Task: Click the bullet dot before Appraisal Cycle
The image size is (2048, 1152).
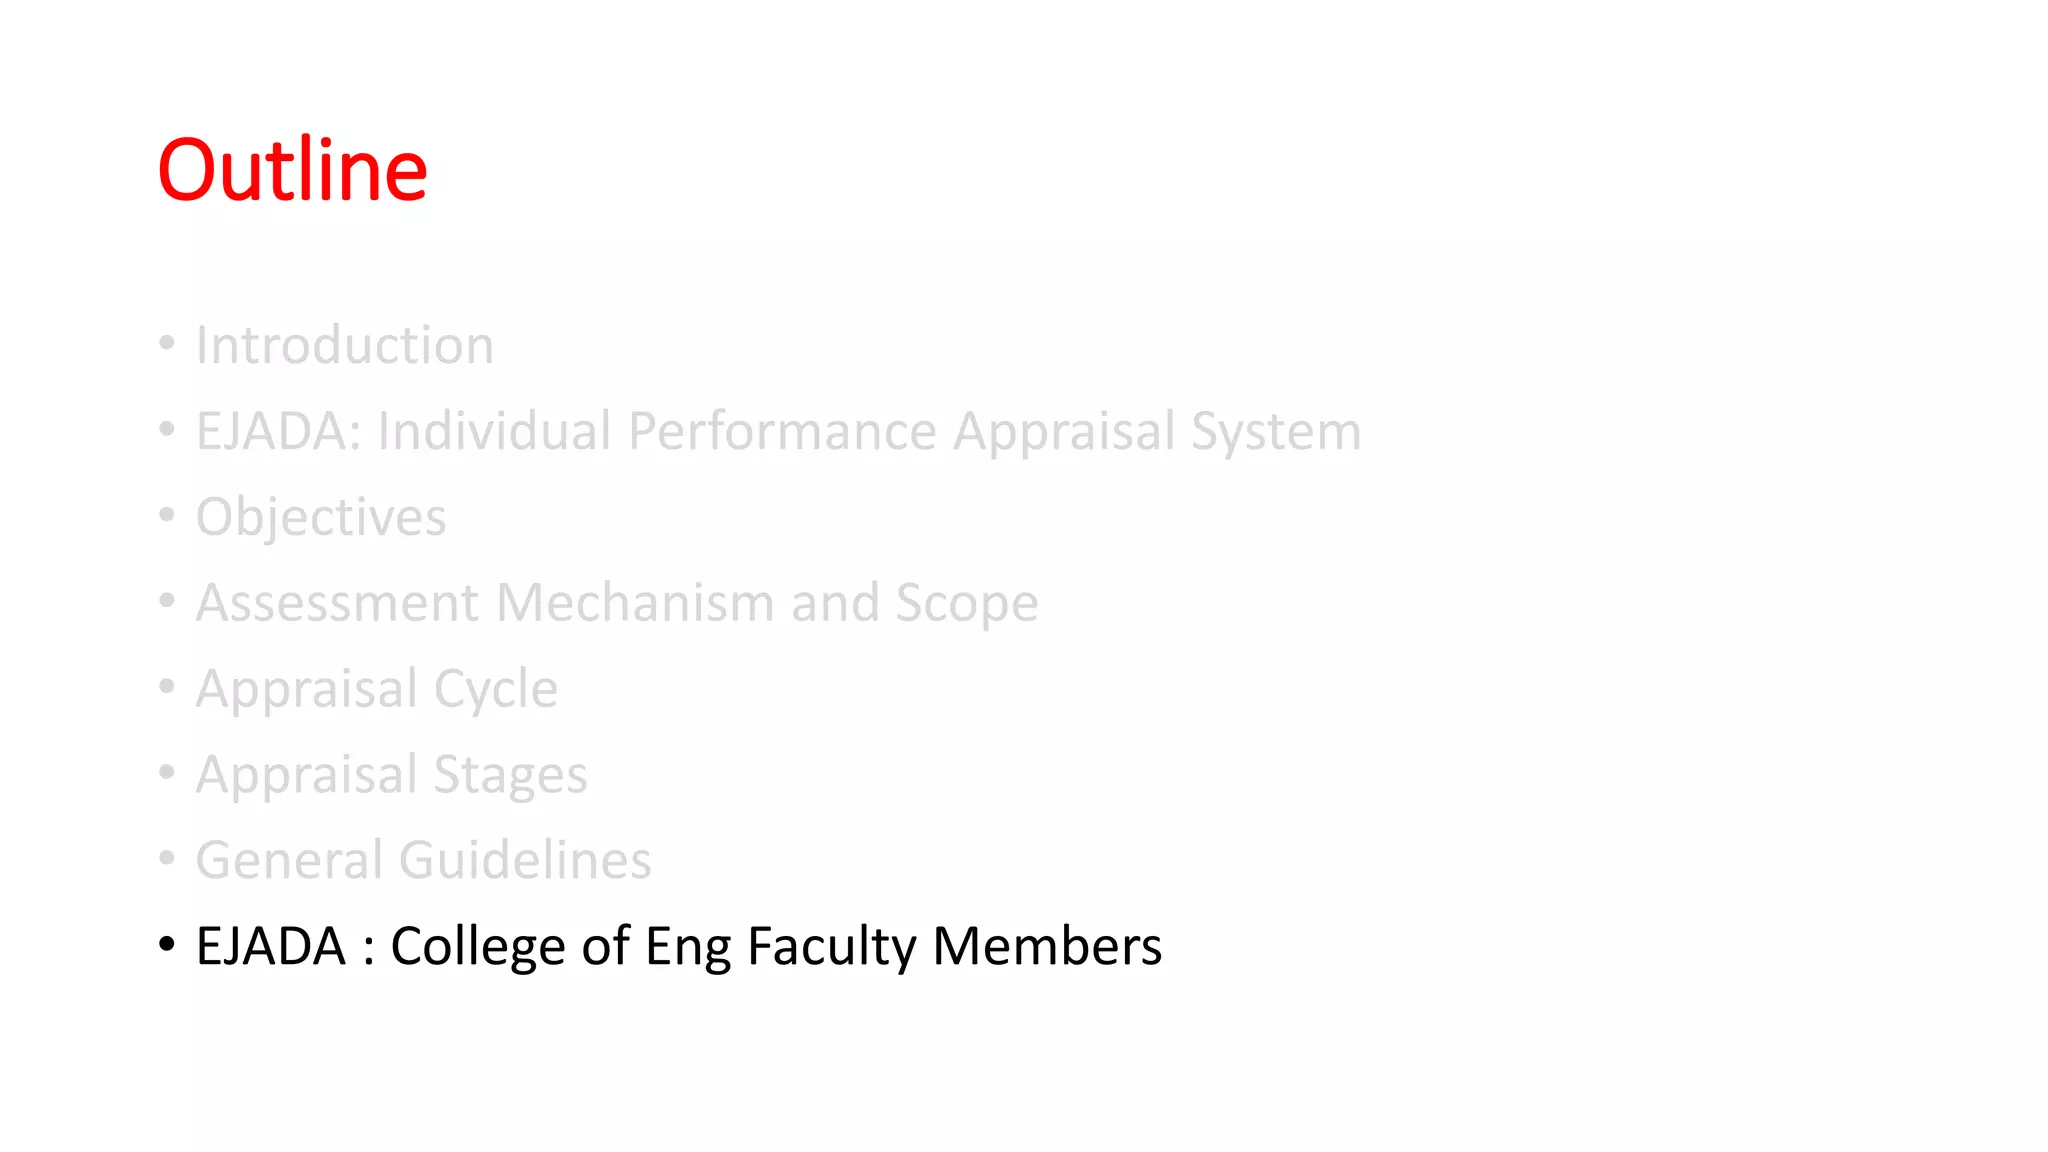Action: (167, 687)
